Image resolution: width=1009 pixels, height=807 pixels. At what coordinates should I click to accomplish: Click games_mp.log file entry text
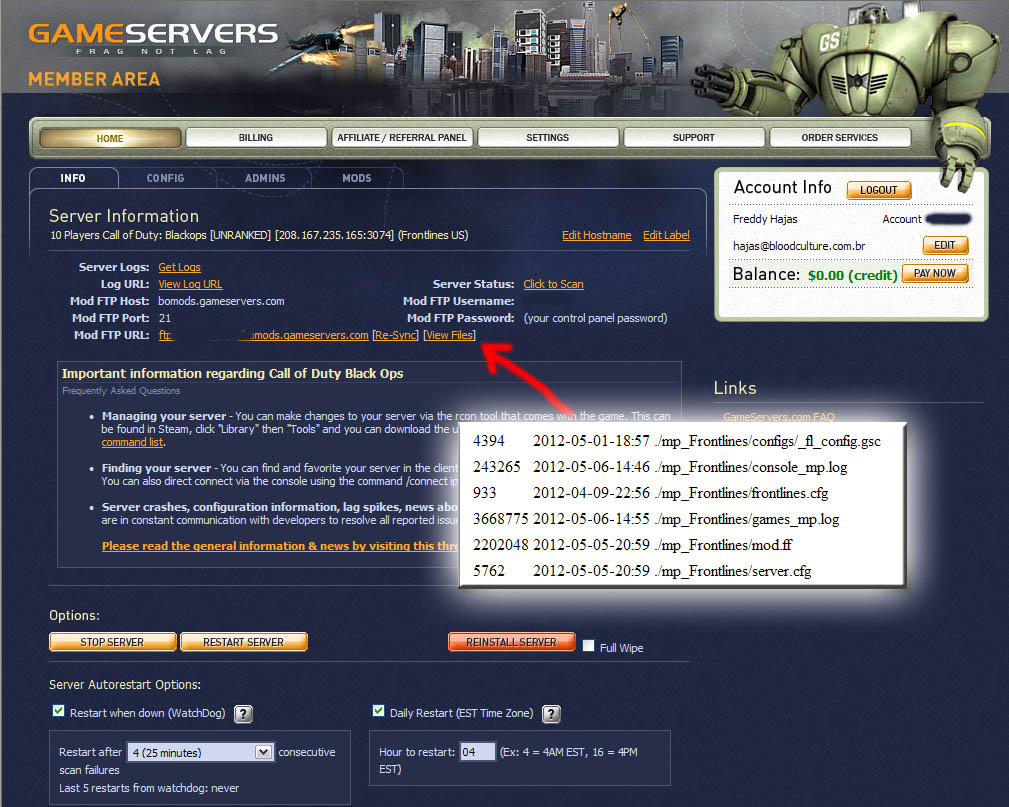[x=747, y=519]
